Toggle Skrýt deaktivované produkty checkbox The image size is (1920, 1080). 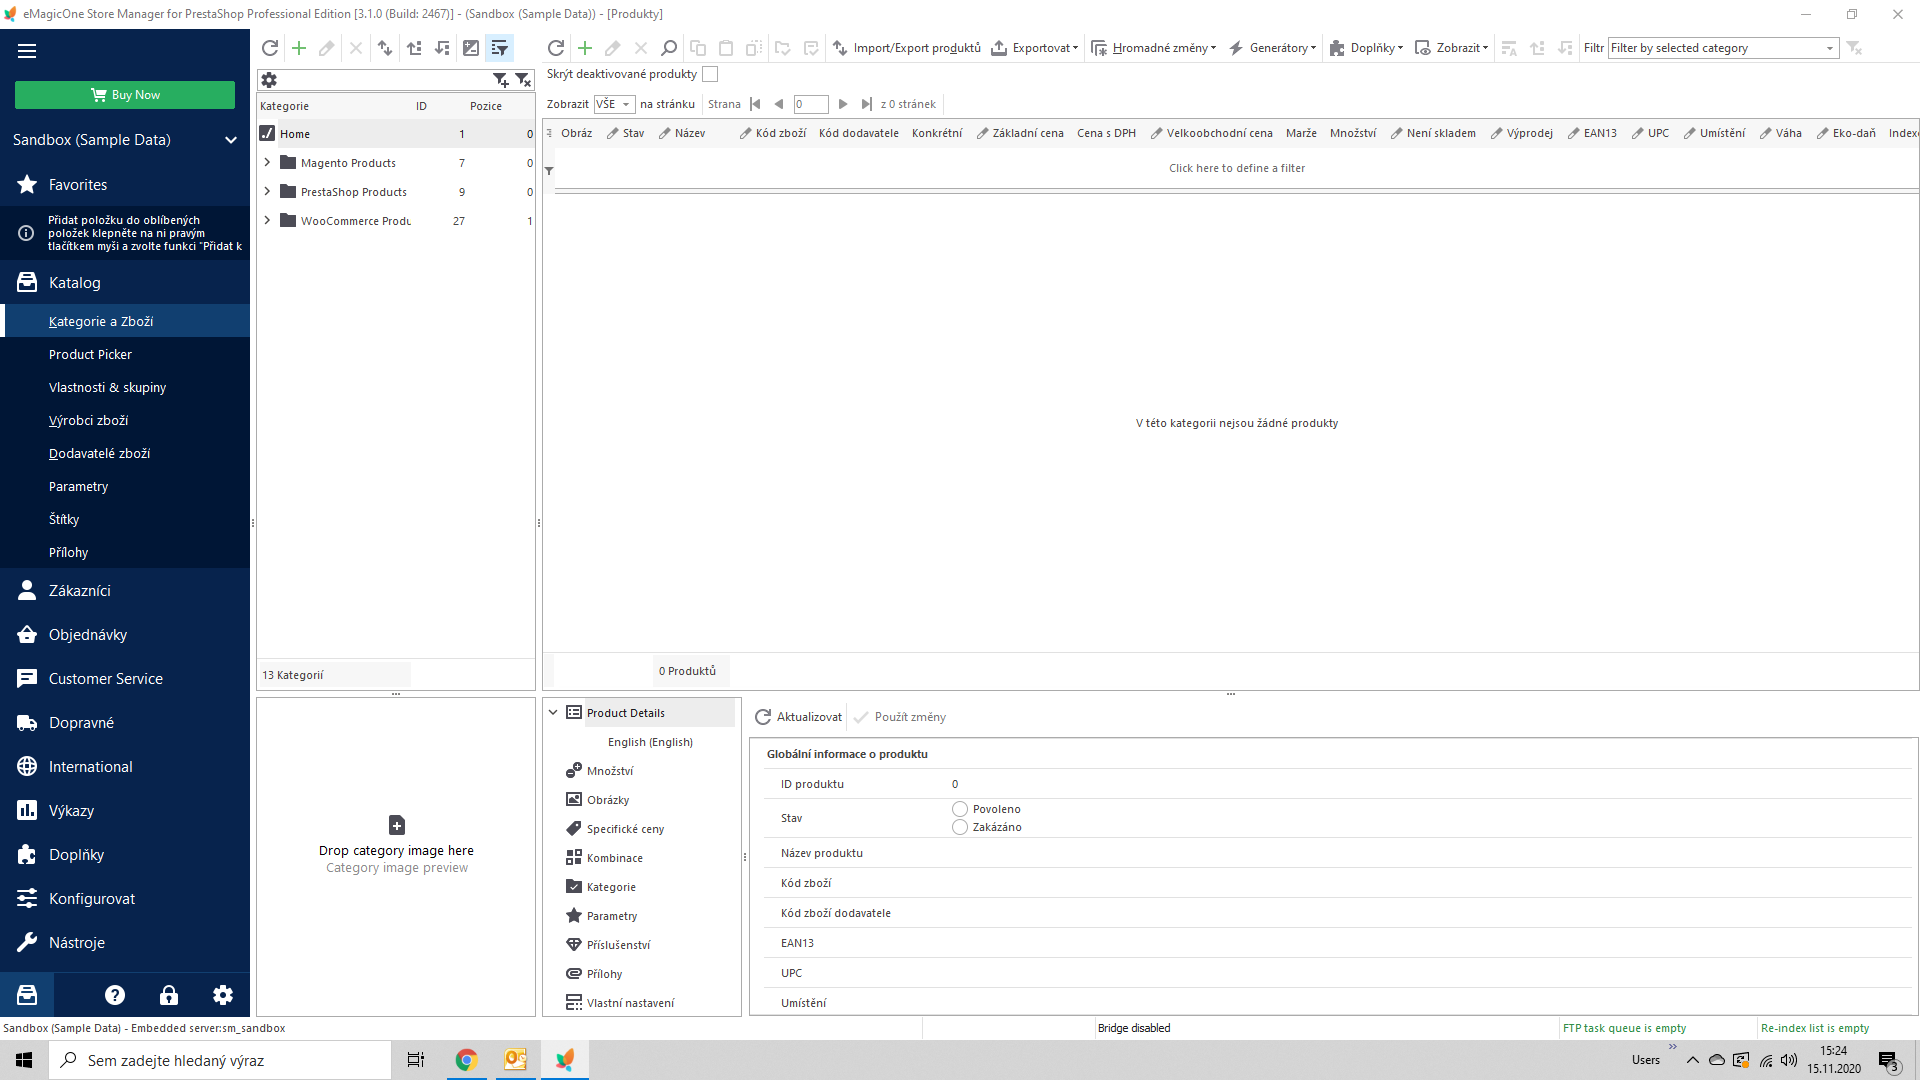click(x=710, y=74)
